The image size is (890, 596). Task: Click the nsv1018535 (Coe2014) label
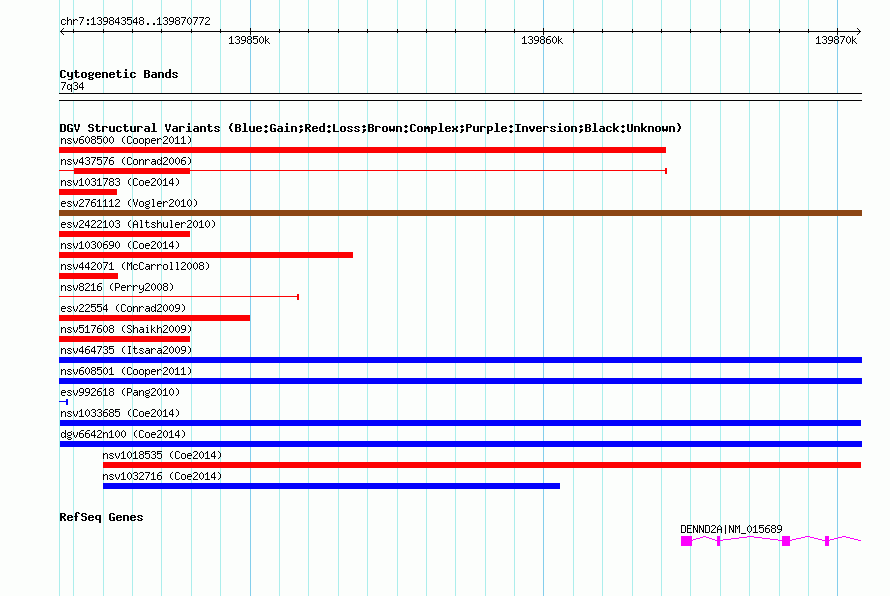click(162, 455)
